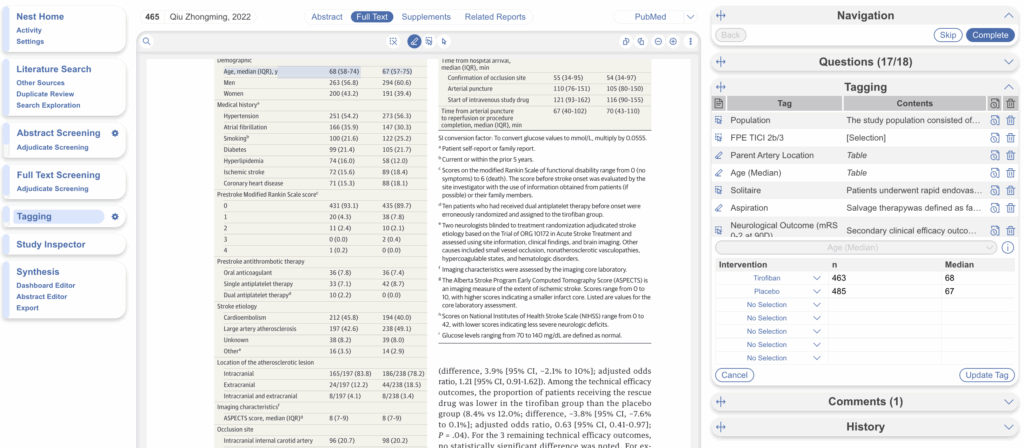Click the gear icon next to Tagging
Screen dimensions: 1024x448
115,216
